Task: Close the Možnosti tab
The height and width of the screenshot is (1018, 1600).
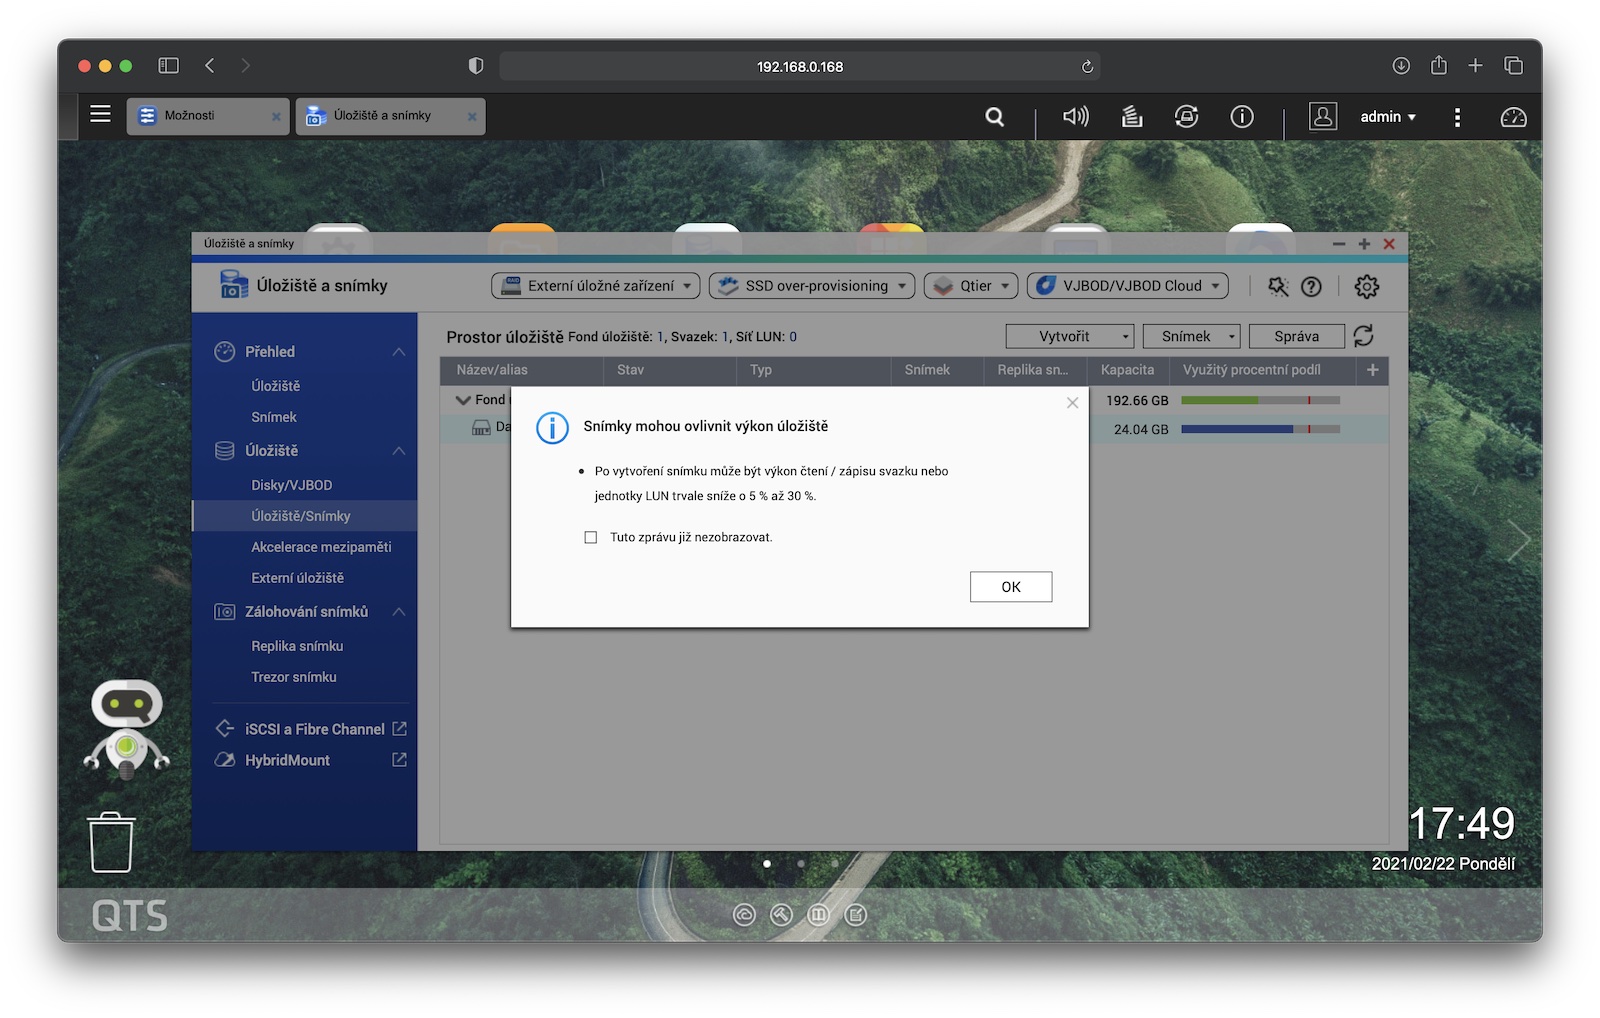Action: click(276, 117)
